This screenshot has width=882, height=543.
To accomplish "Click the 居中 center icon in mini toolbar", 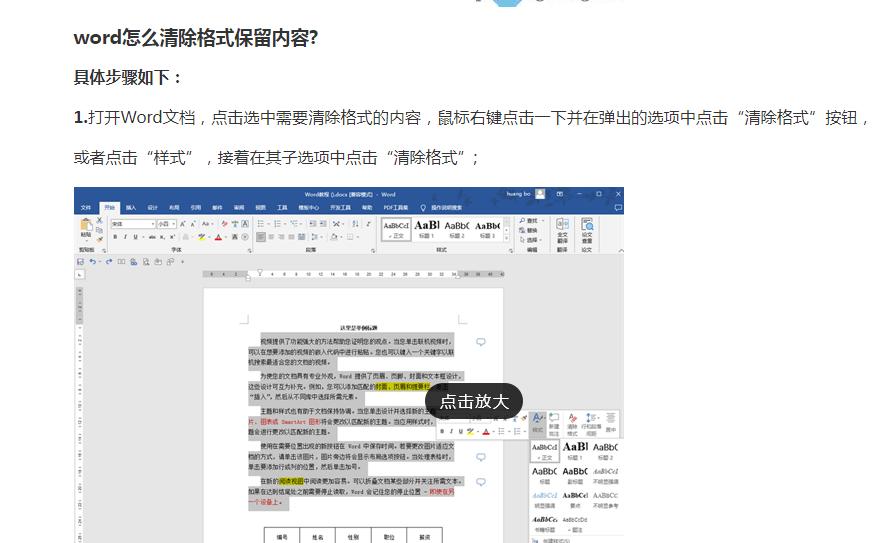I will pos(611,424).
